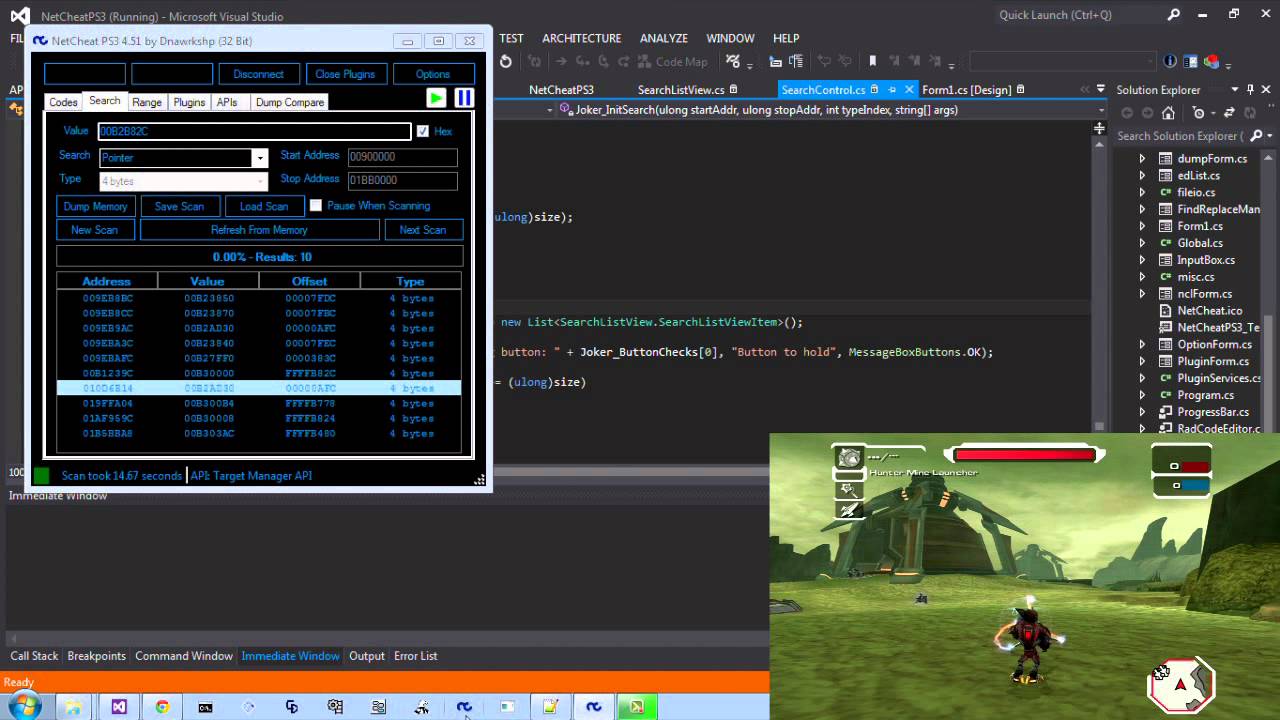1280x720 pixels.
Task: Expand the OptionForm.cs tree node
Action: point(1142,344)
